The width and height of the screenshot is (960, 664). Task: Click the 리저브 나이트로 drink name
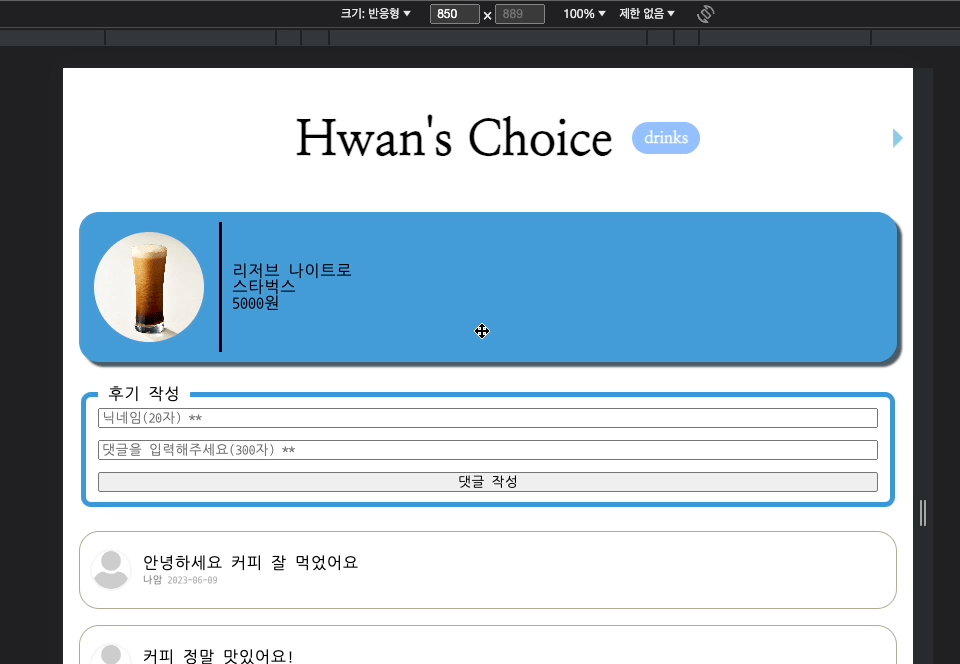click(291, 270)
